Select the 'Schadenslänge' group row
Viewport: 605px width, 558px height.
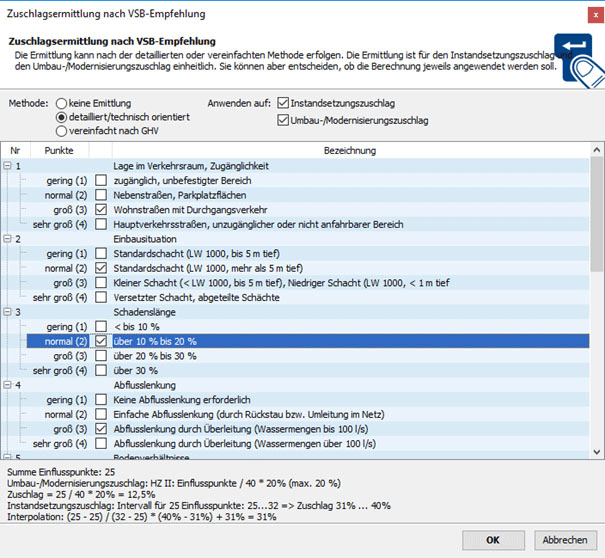tap(295, 312)
